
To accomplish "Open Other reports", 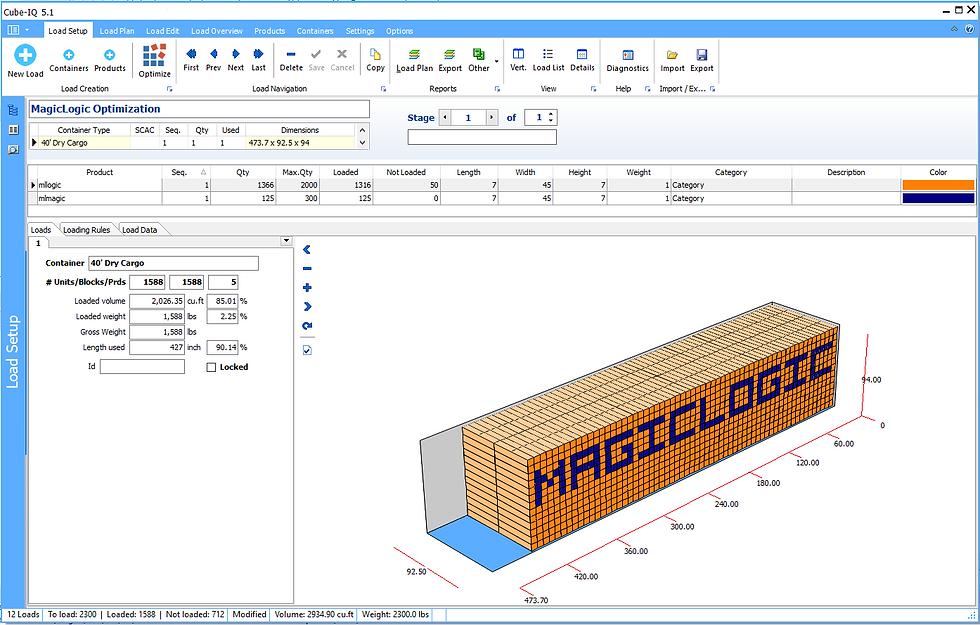I will (479, 61).
